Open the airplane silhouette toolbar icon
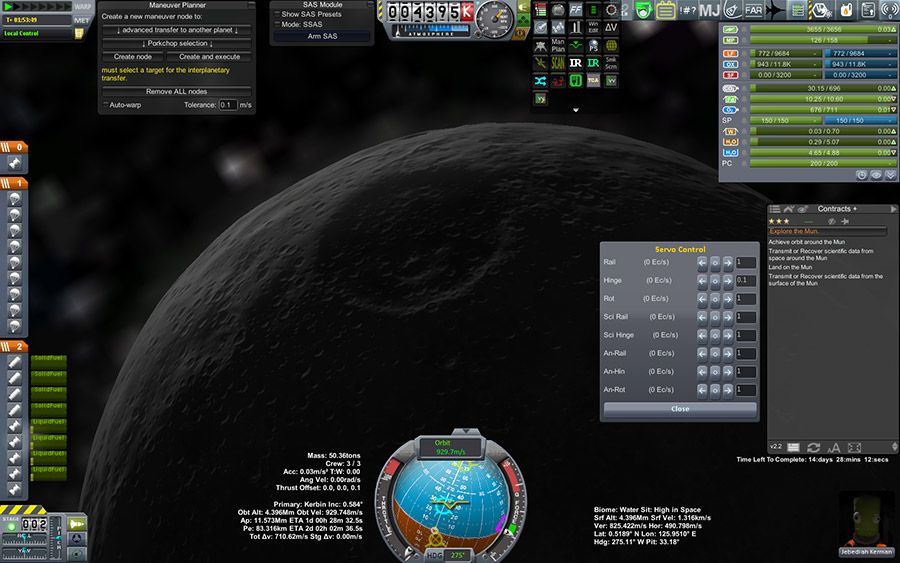Screen dimensions: 900x563 tap(775, 10)
